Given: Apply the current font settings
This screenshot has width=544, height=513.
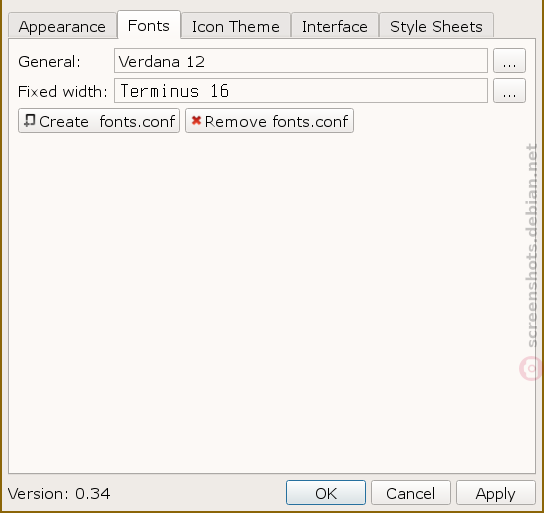Looking at the screenshot, I should (496, 493).
